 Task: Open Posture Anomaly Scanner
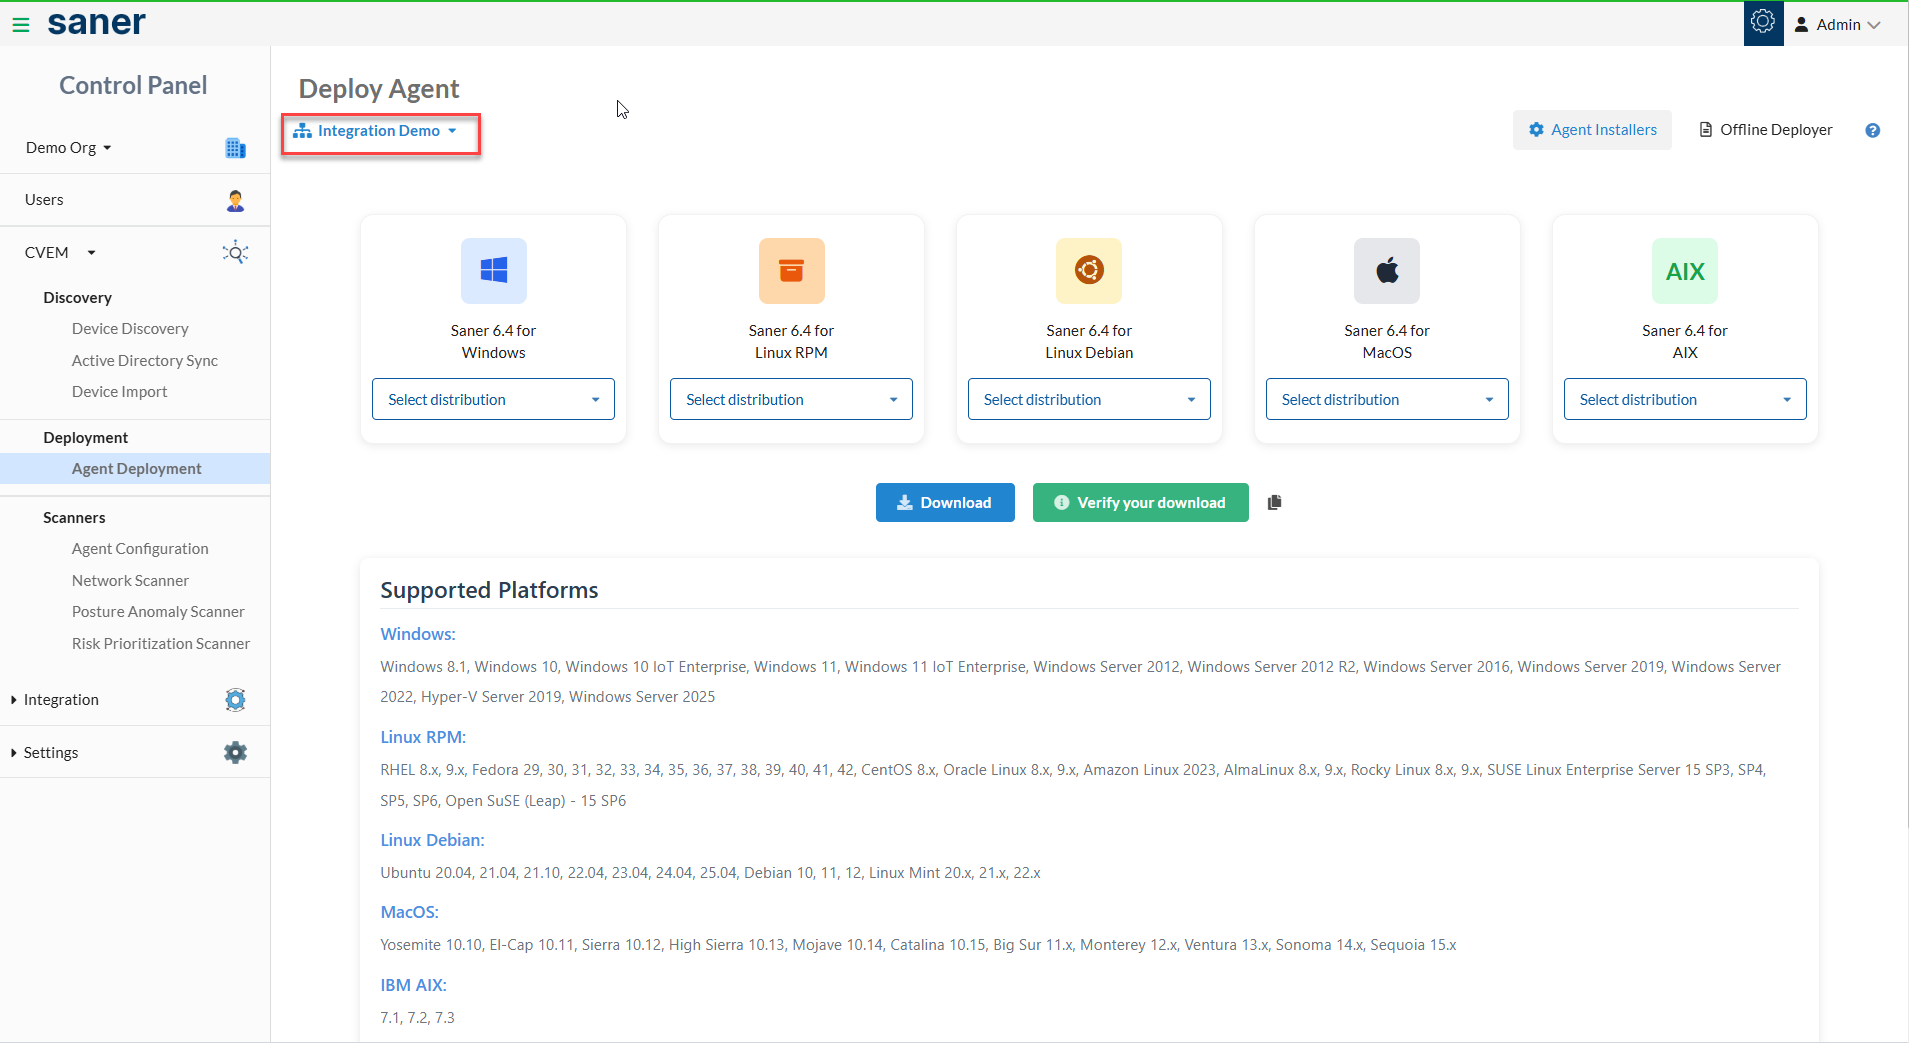point(158,612)
